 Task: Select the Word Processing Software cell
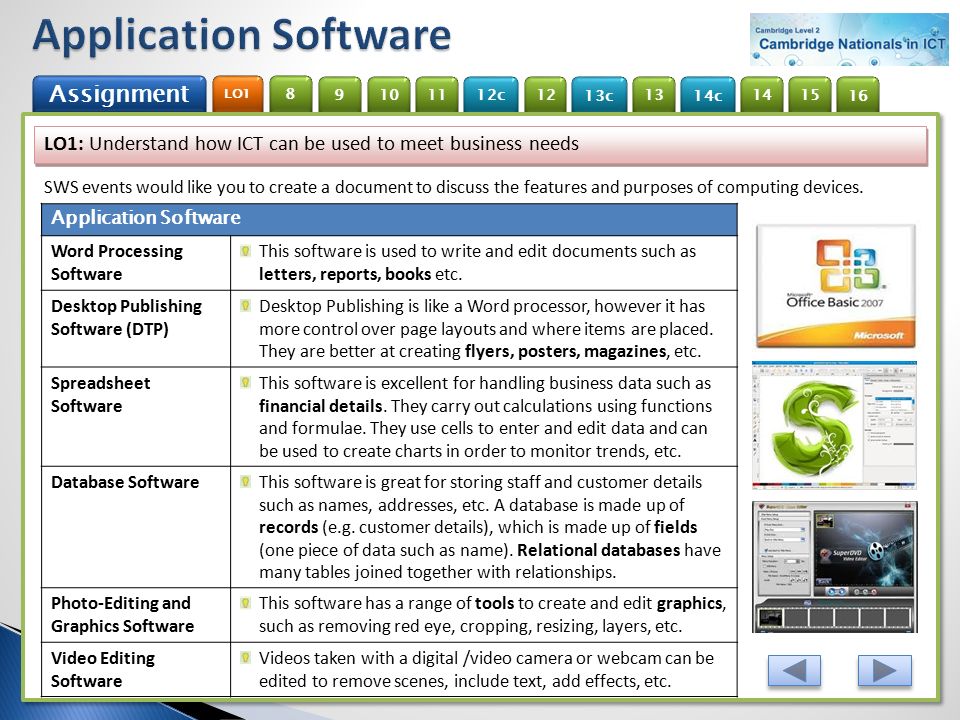[x=136, y=263]
